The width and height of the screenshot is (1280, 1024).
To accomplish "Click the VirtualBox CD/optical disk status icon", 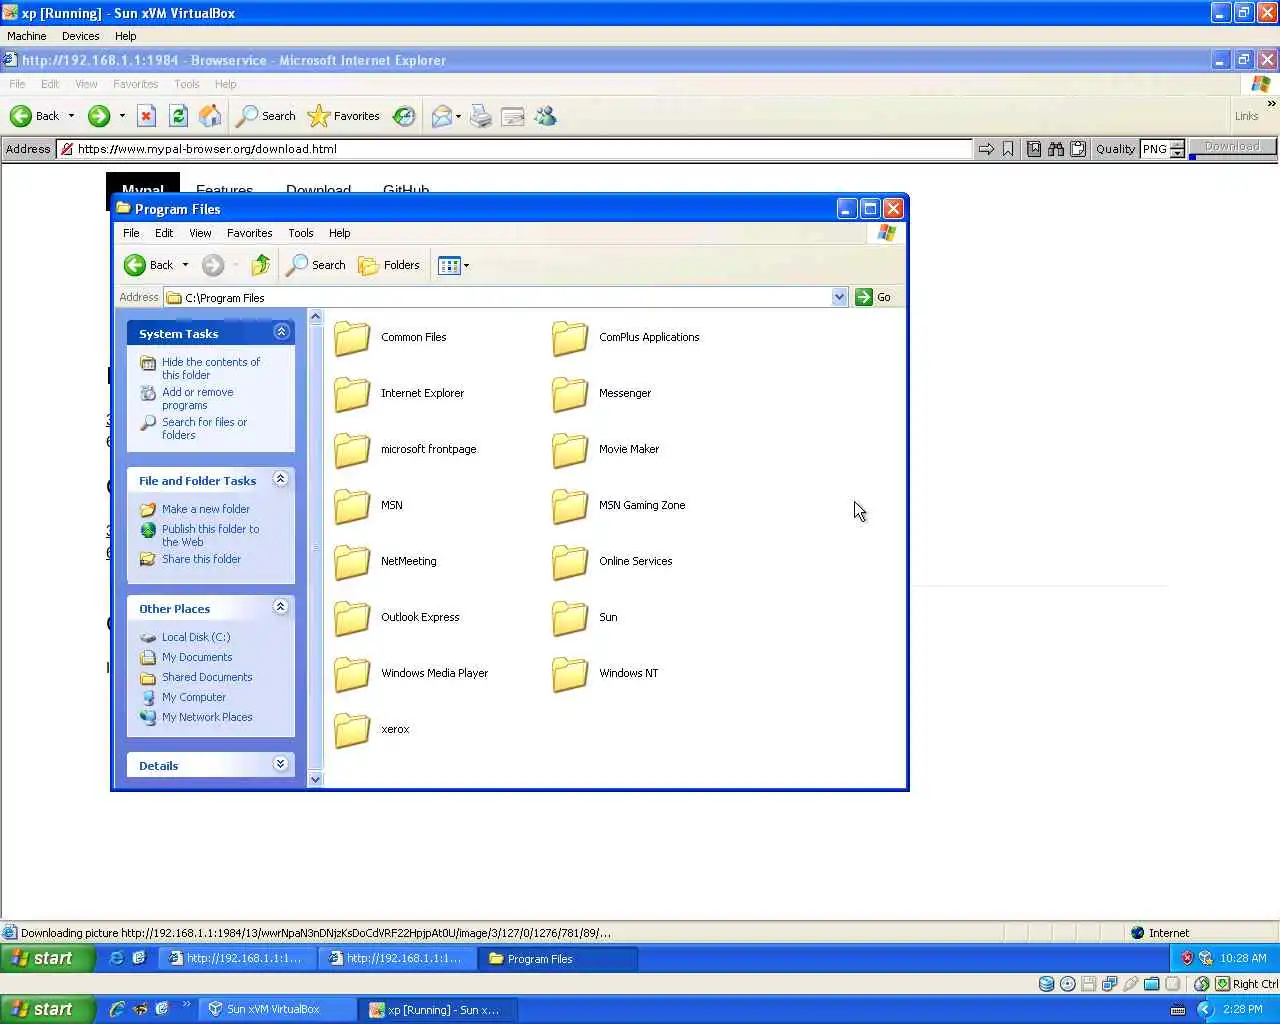I will [x=1067, y=984].
